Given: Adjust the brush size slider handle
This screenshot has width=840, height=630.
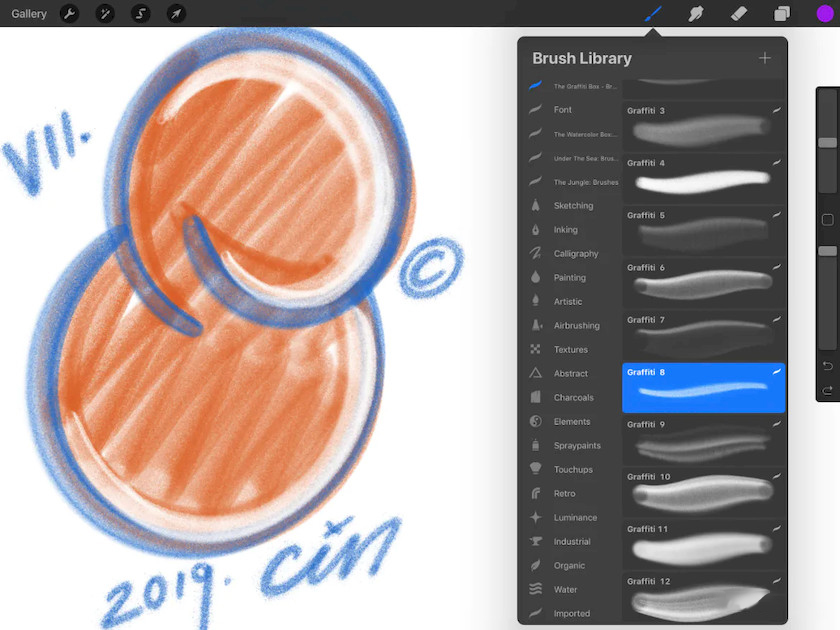Looking at the screenshot, I should coord(827,143).
